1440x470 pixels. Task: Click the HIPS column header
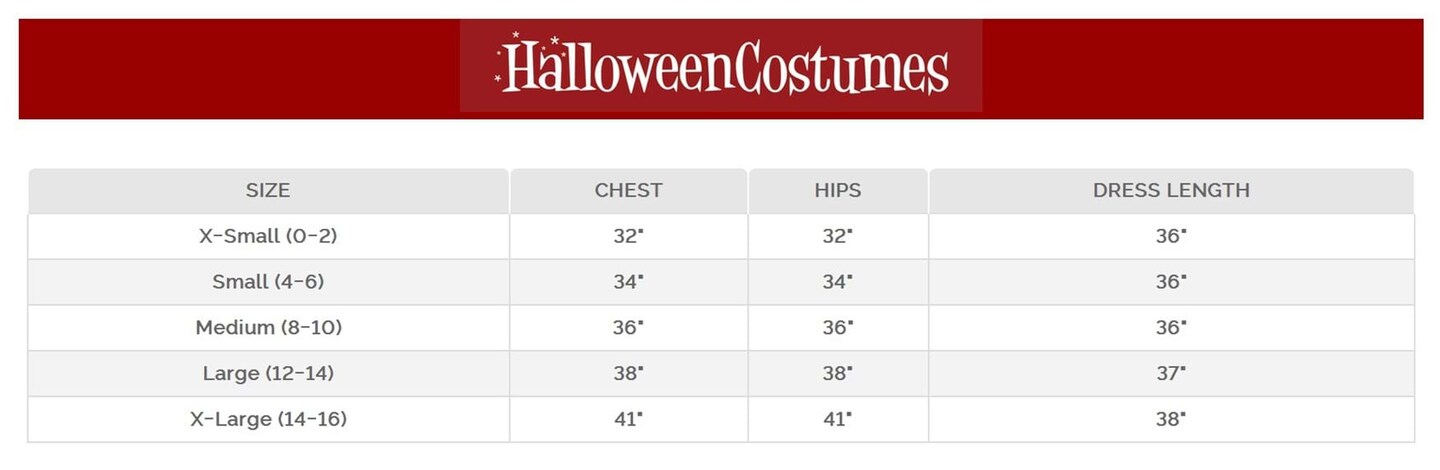pos(838,190)
